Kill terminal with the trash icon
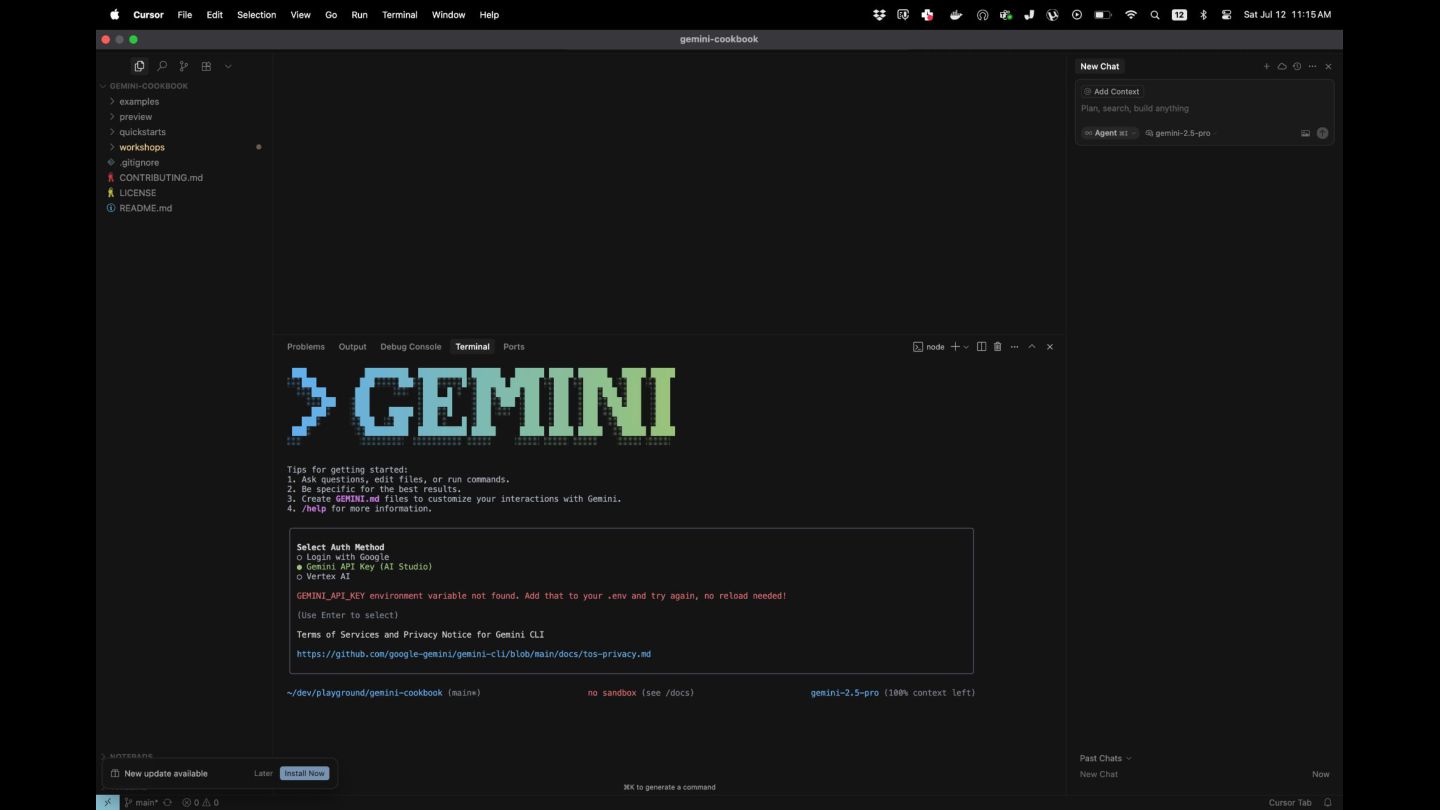 997,347
